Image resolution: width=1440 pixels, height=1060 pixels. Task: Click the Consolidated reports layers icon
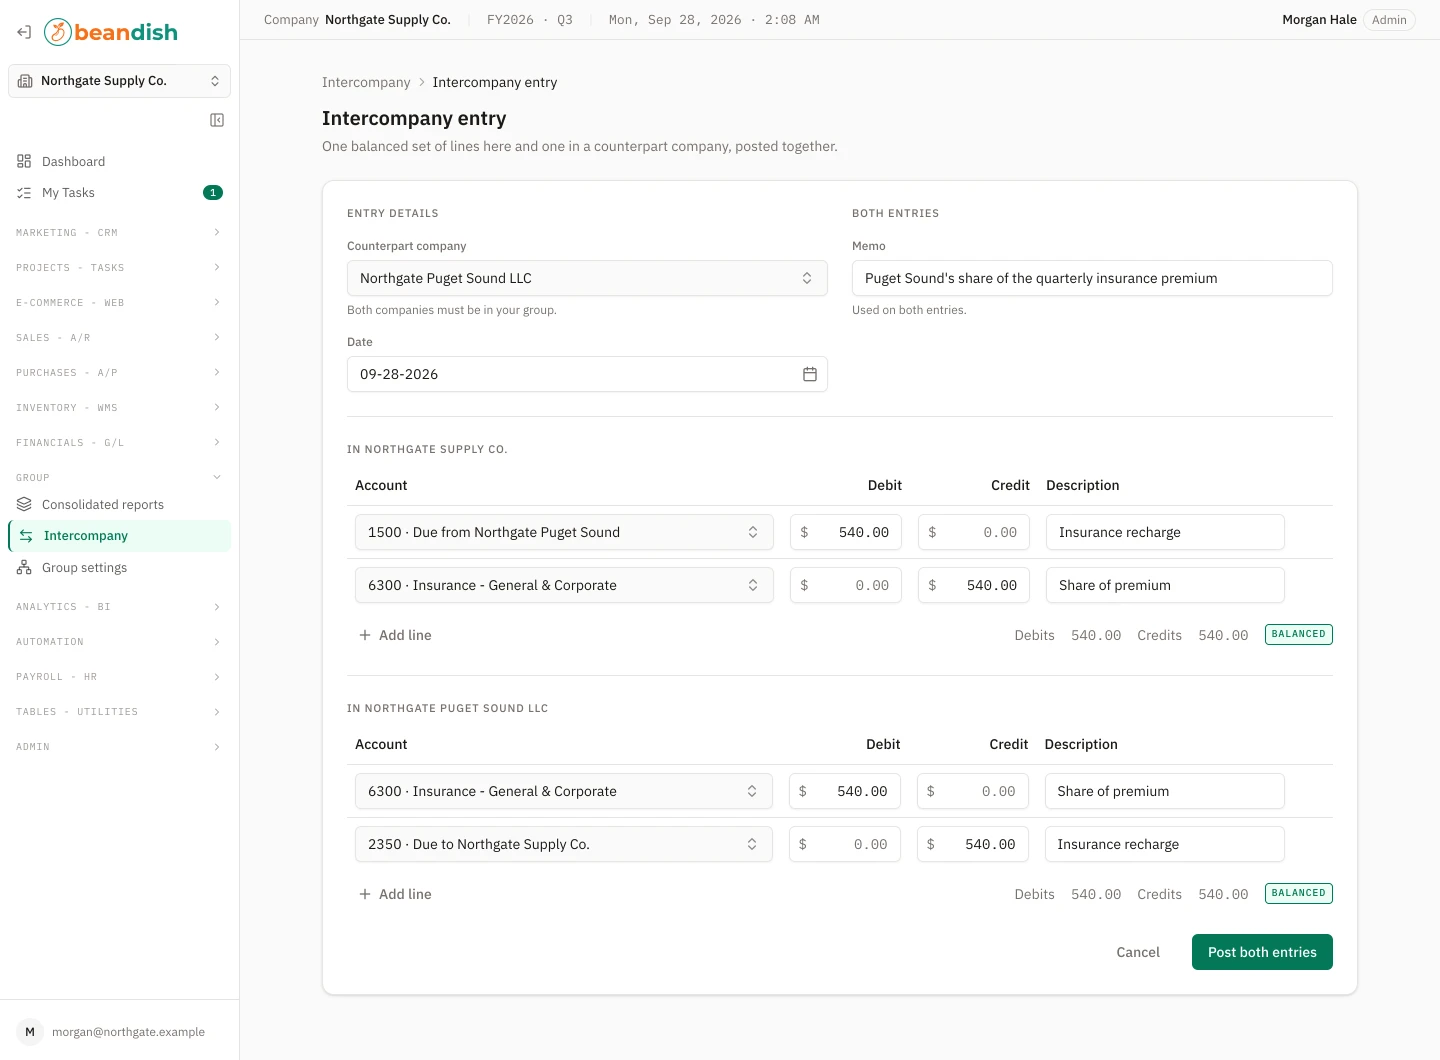(x=24, y=504)
